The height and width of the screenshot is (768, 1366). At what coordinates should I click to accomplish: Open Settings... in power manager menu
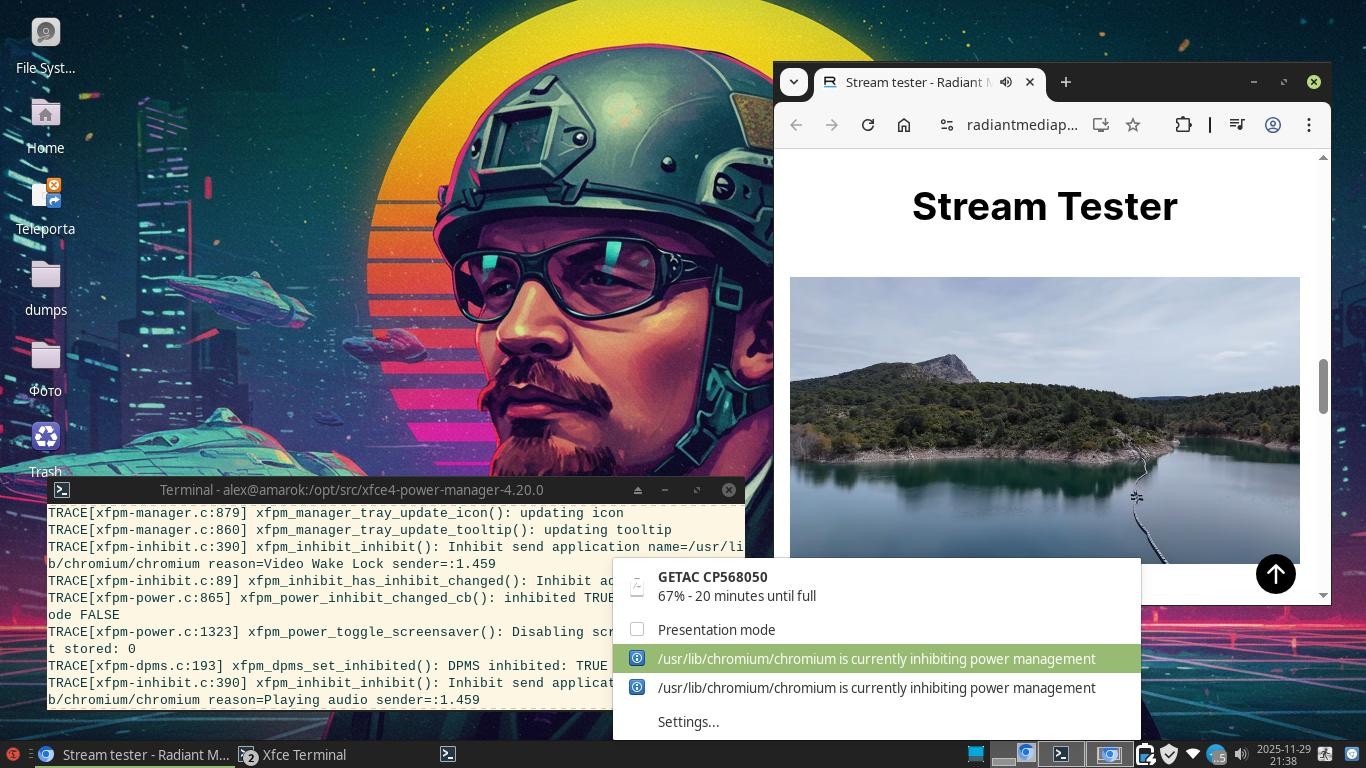688,722
